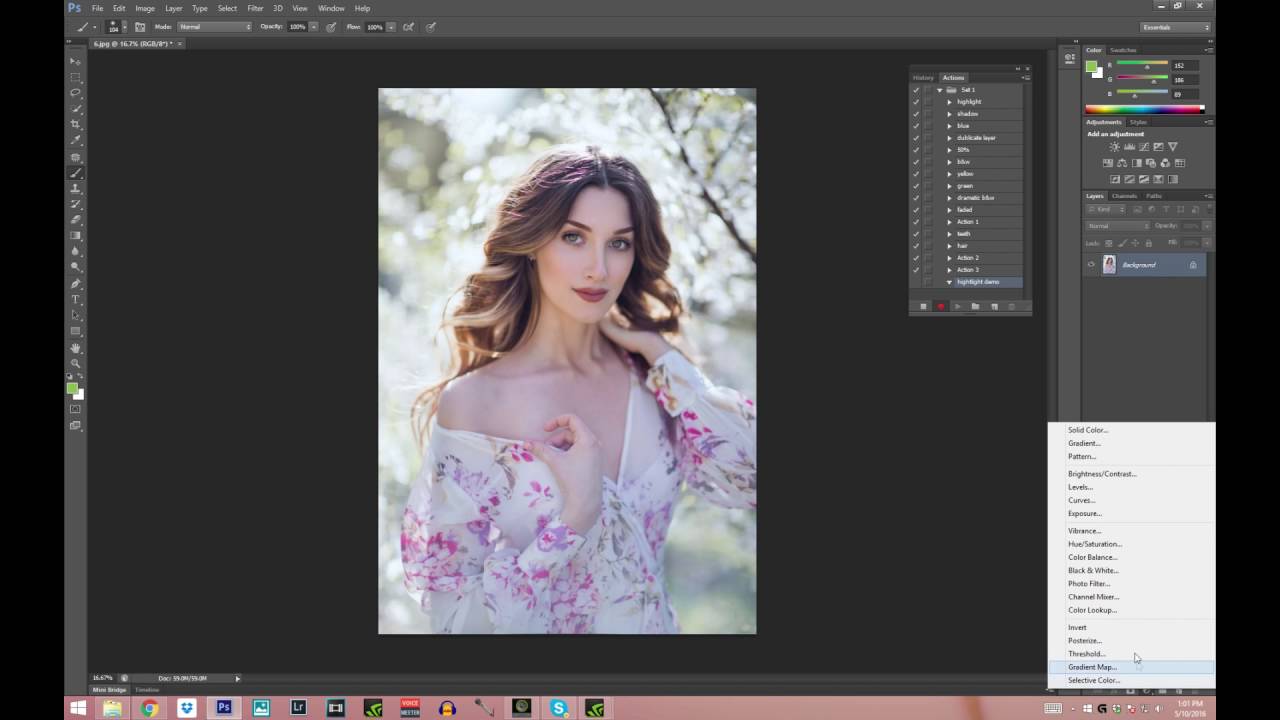1280x720 pixels.
Task: Select the Pen tool
Action: point(76,284)
